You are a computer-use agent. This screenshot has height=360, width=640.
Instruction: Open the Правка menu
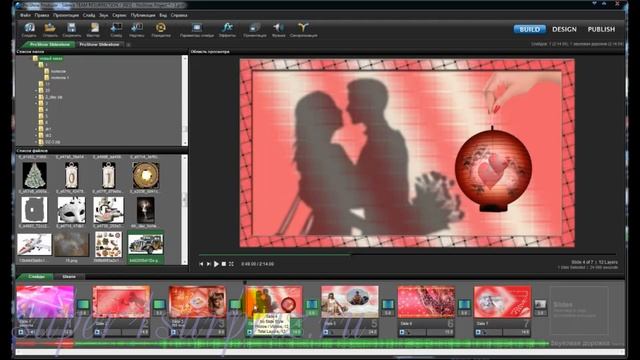click(42, 15)
